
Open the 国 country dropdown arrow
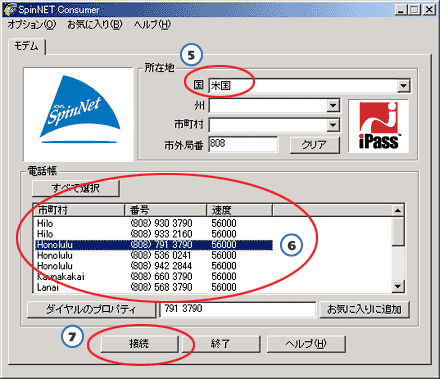[403, 86]
